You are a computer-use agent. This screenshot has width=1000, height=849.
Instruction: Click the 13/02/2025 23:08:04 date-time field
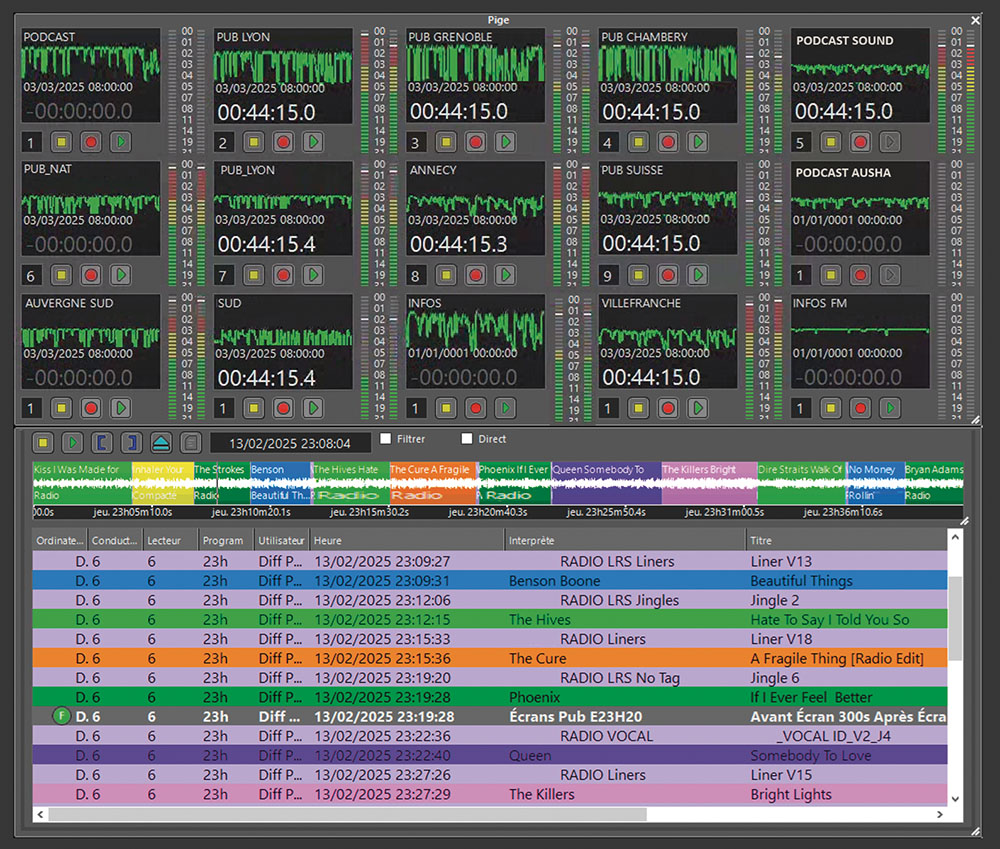click(x=289, y=442)
